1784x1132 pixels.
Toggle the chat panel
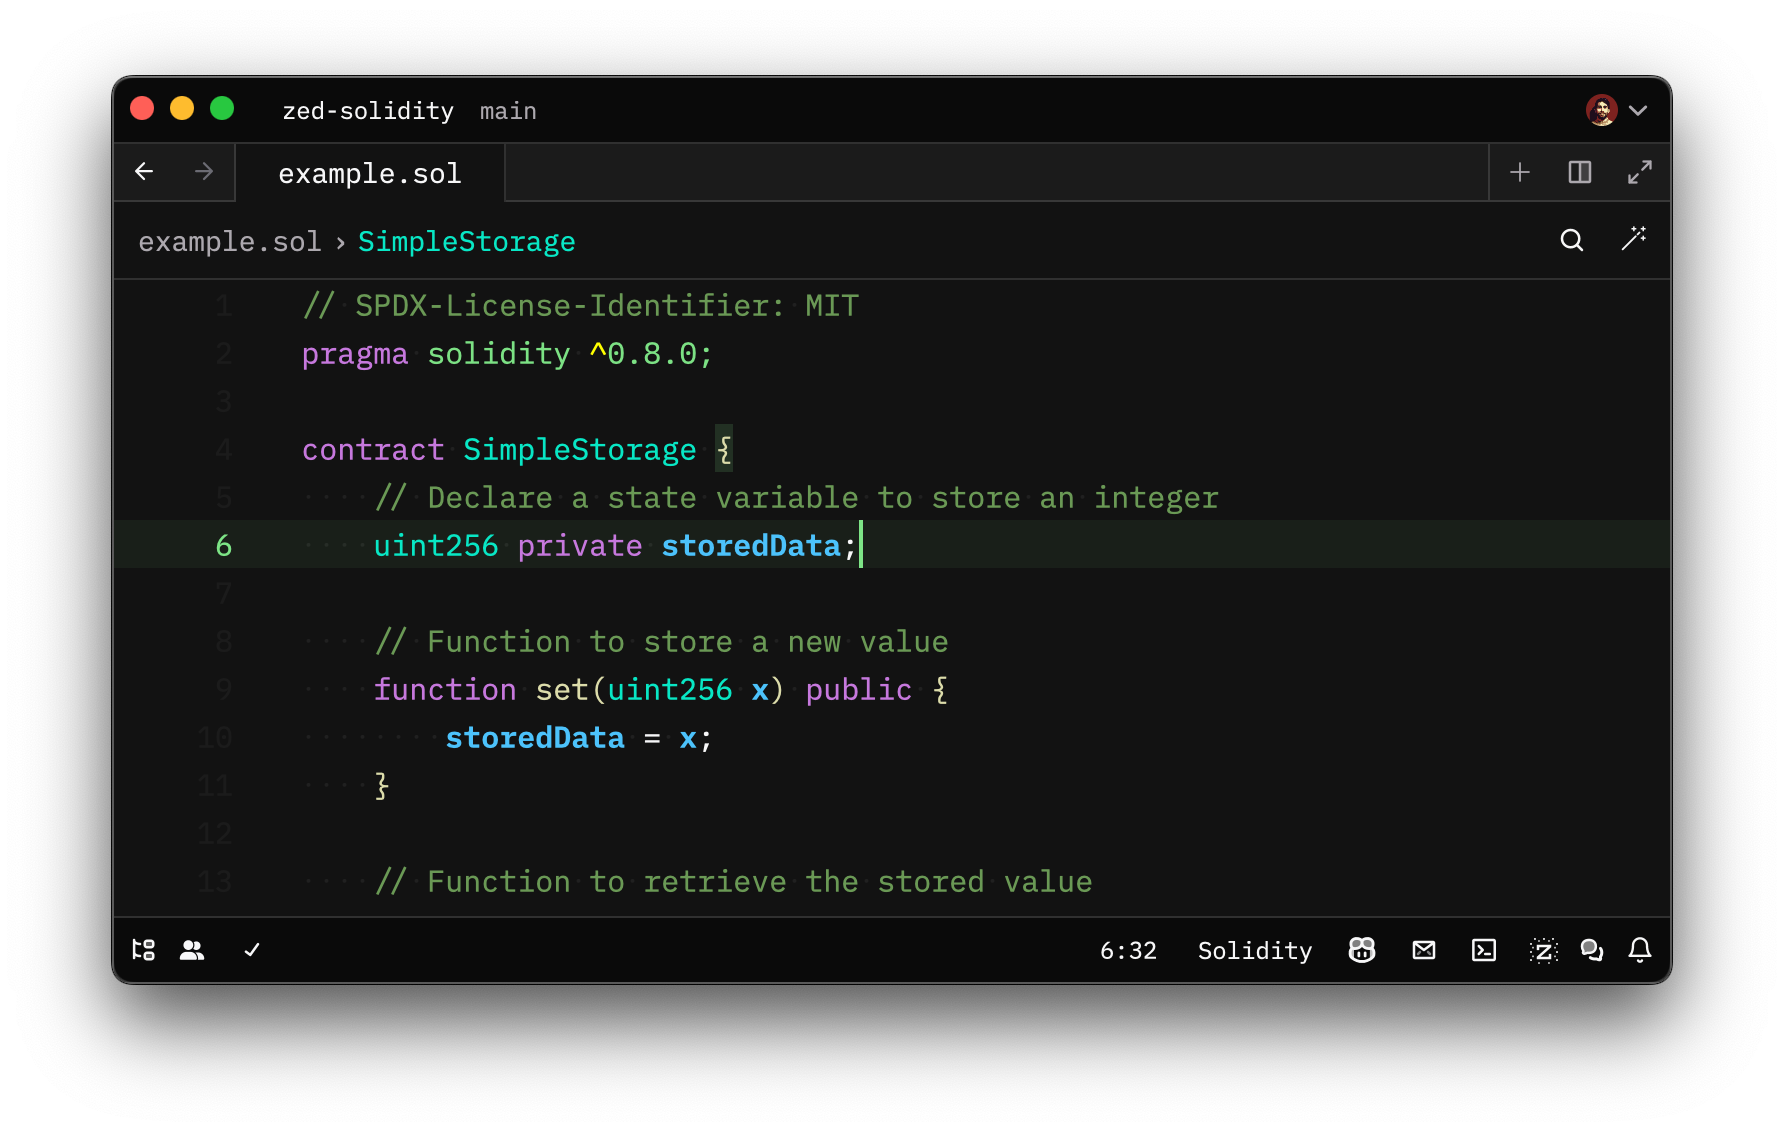coord(1592,950)
